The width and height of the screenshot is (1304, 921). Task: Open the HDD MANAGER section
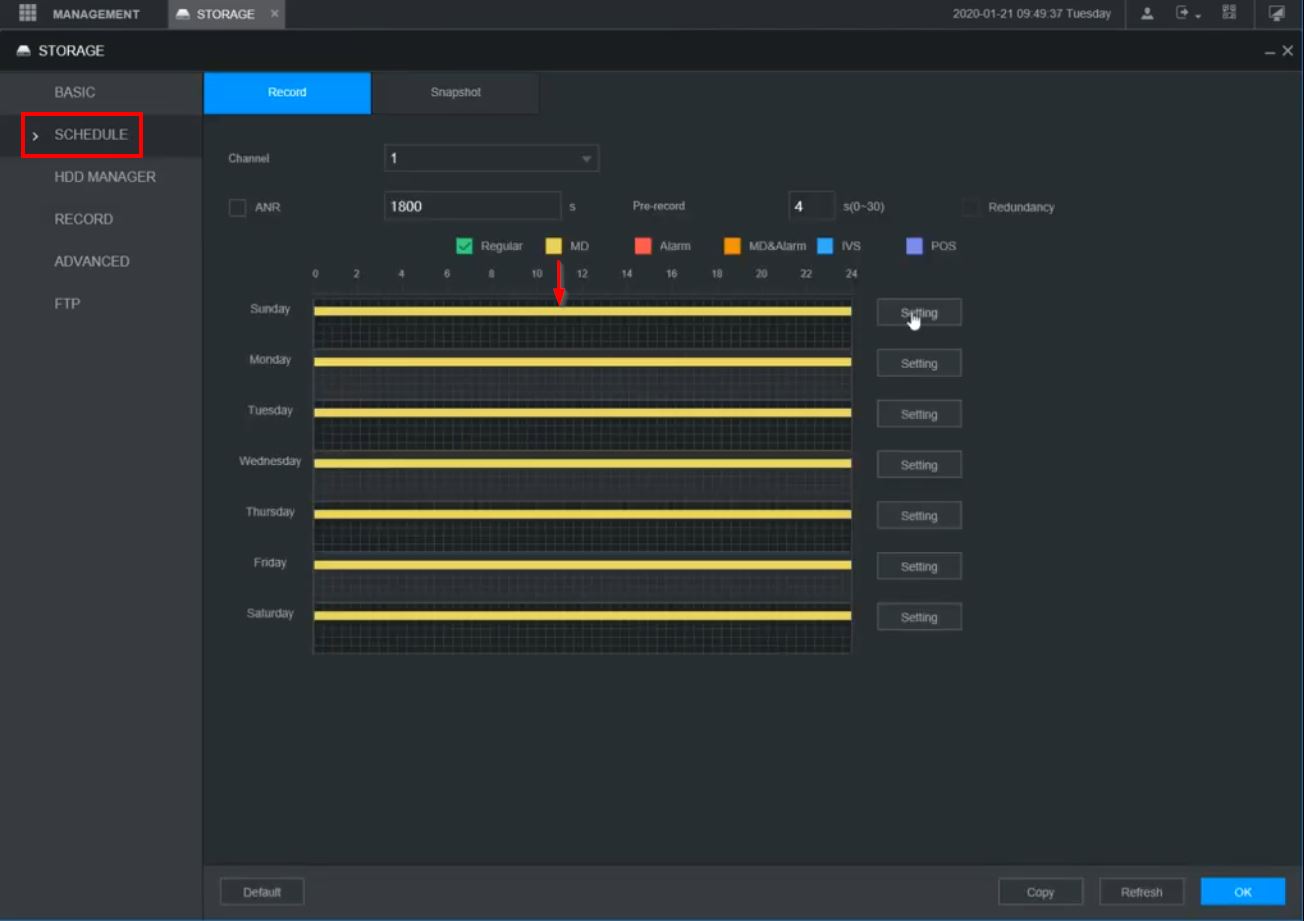click(105, 177)
